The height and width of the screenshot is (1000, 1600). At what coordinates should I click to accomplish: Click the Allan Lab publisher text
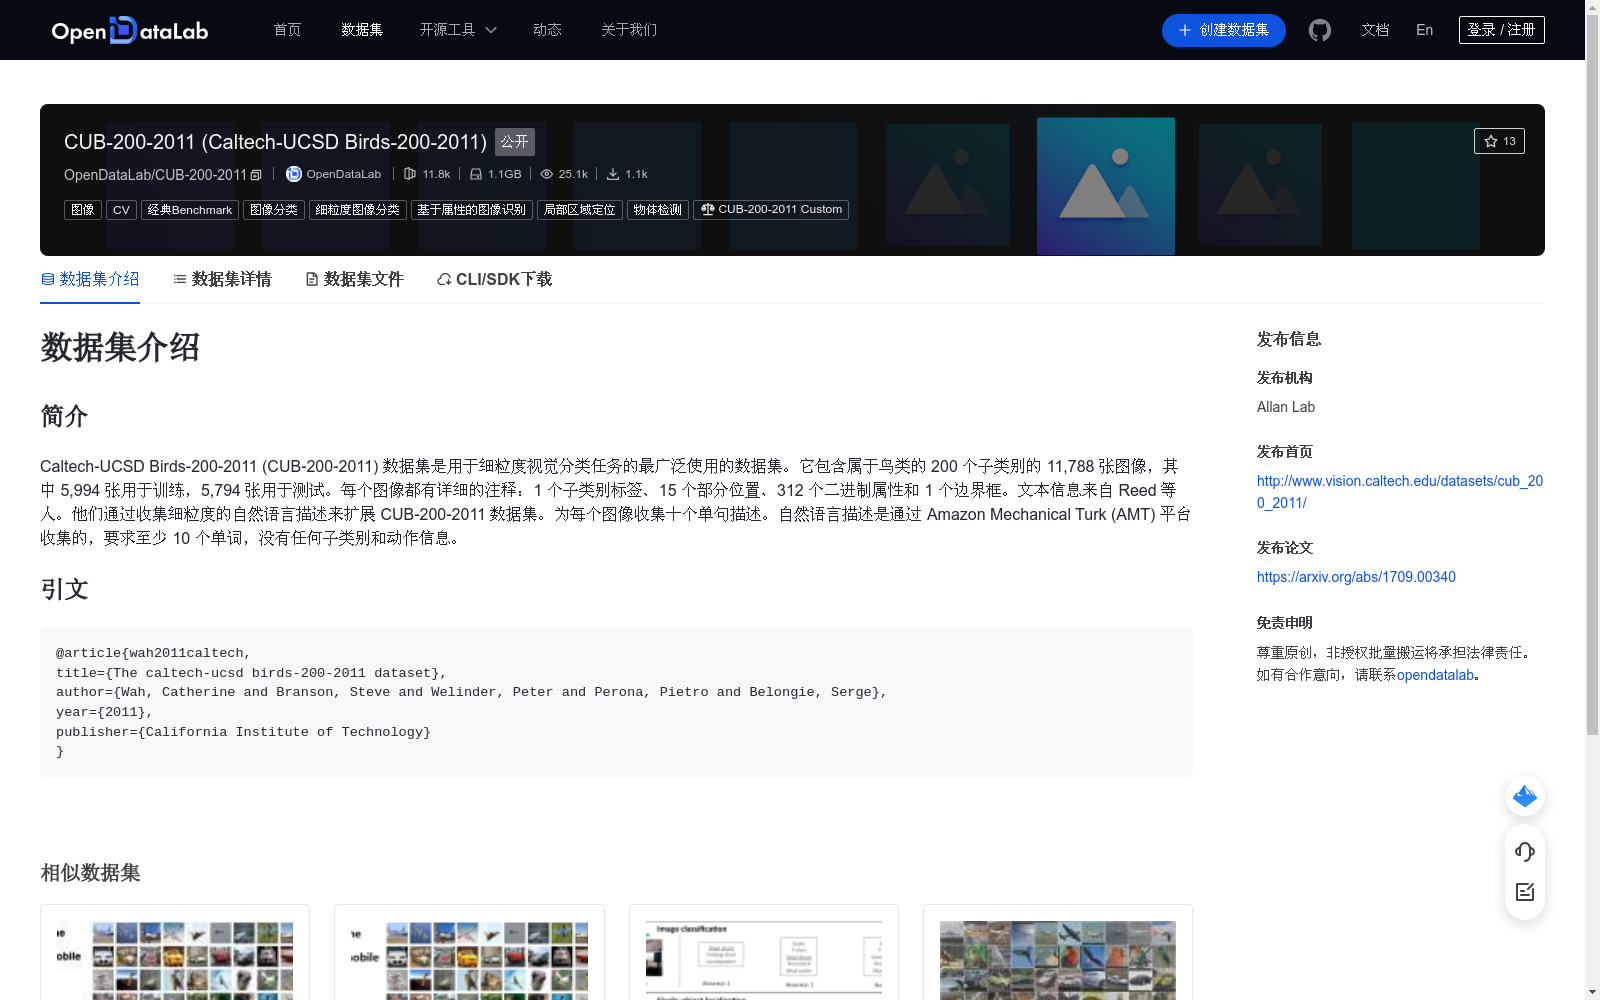click(x=1286, y=407)
